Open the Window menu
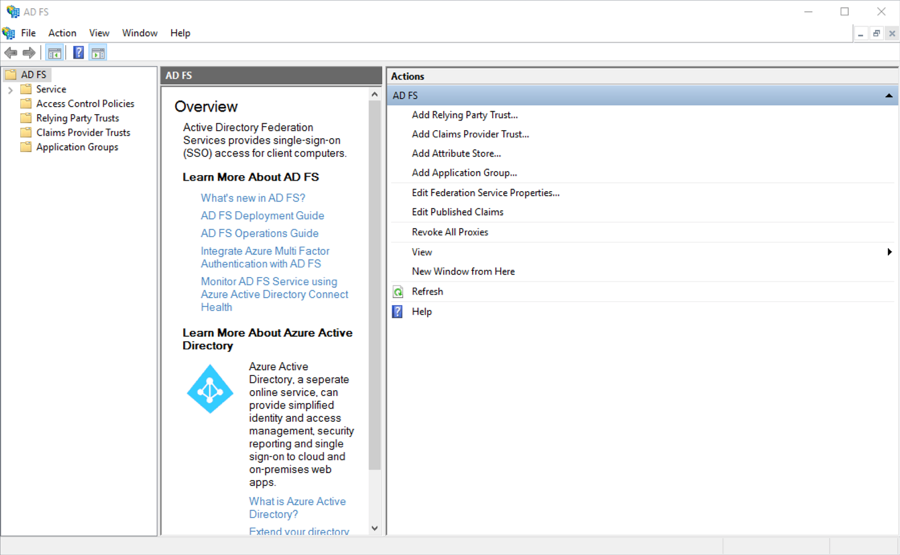This screenshot has height=555, width=900. [139, 33]
